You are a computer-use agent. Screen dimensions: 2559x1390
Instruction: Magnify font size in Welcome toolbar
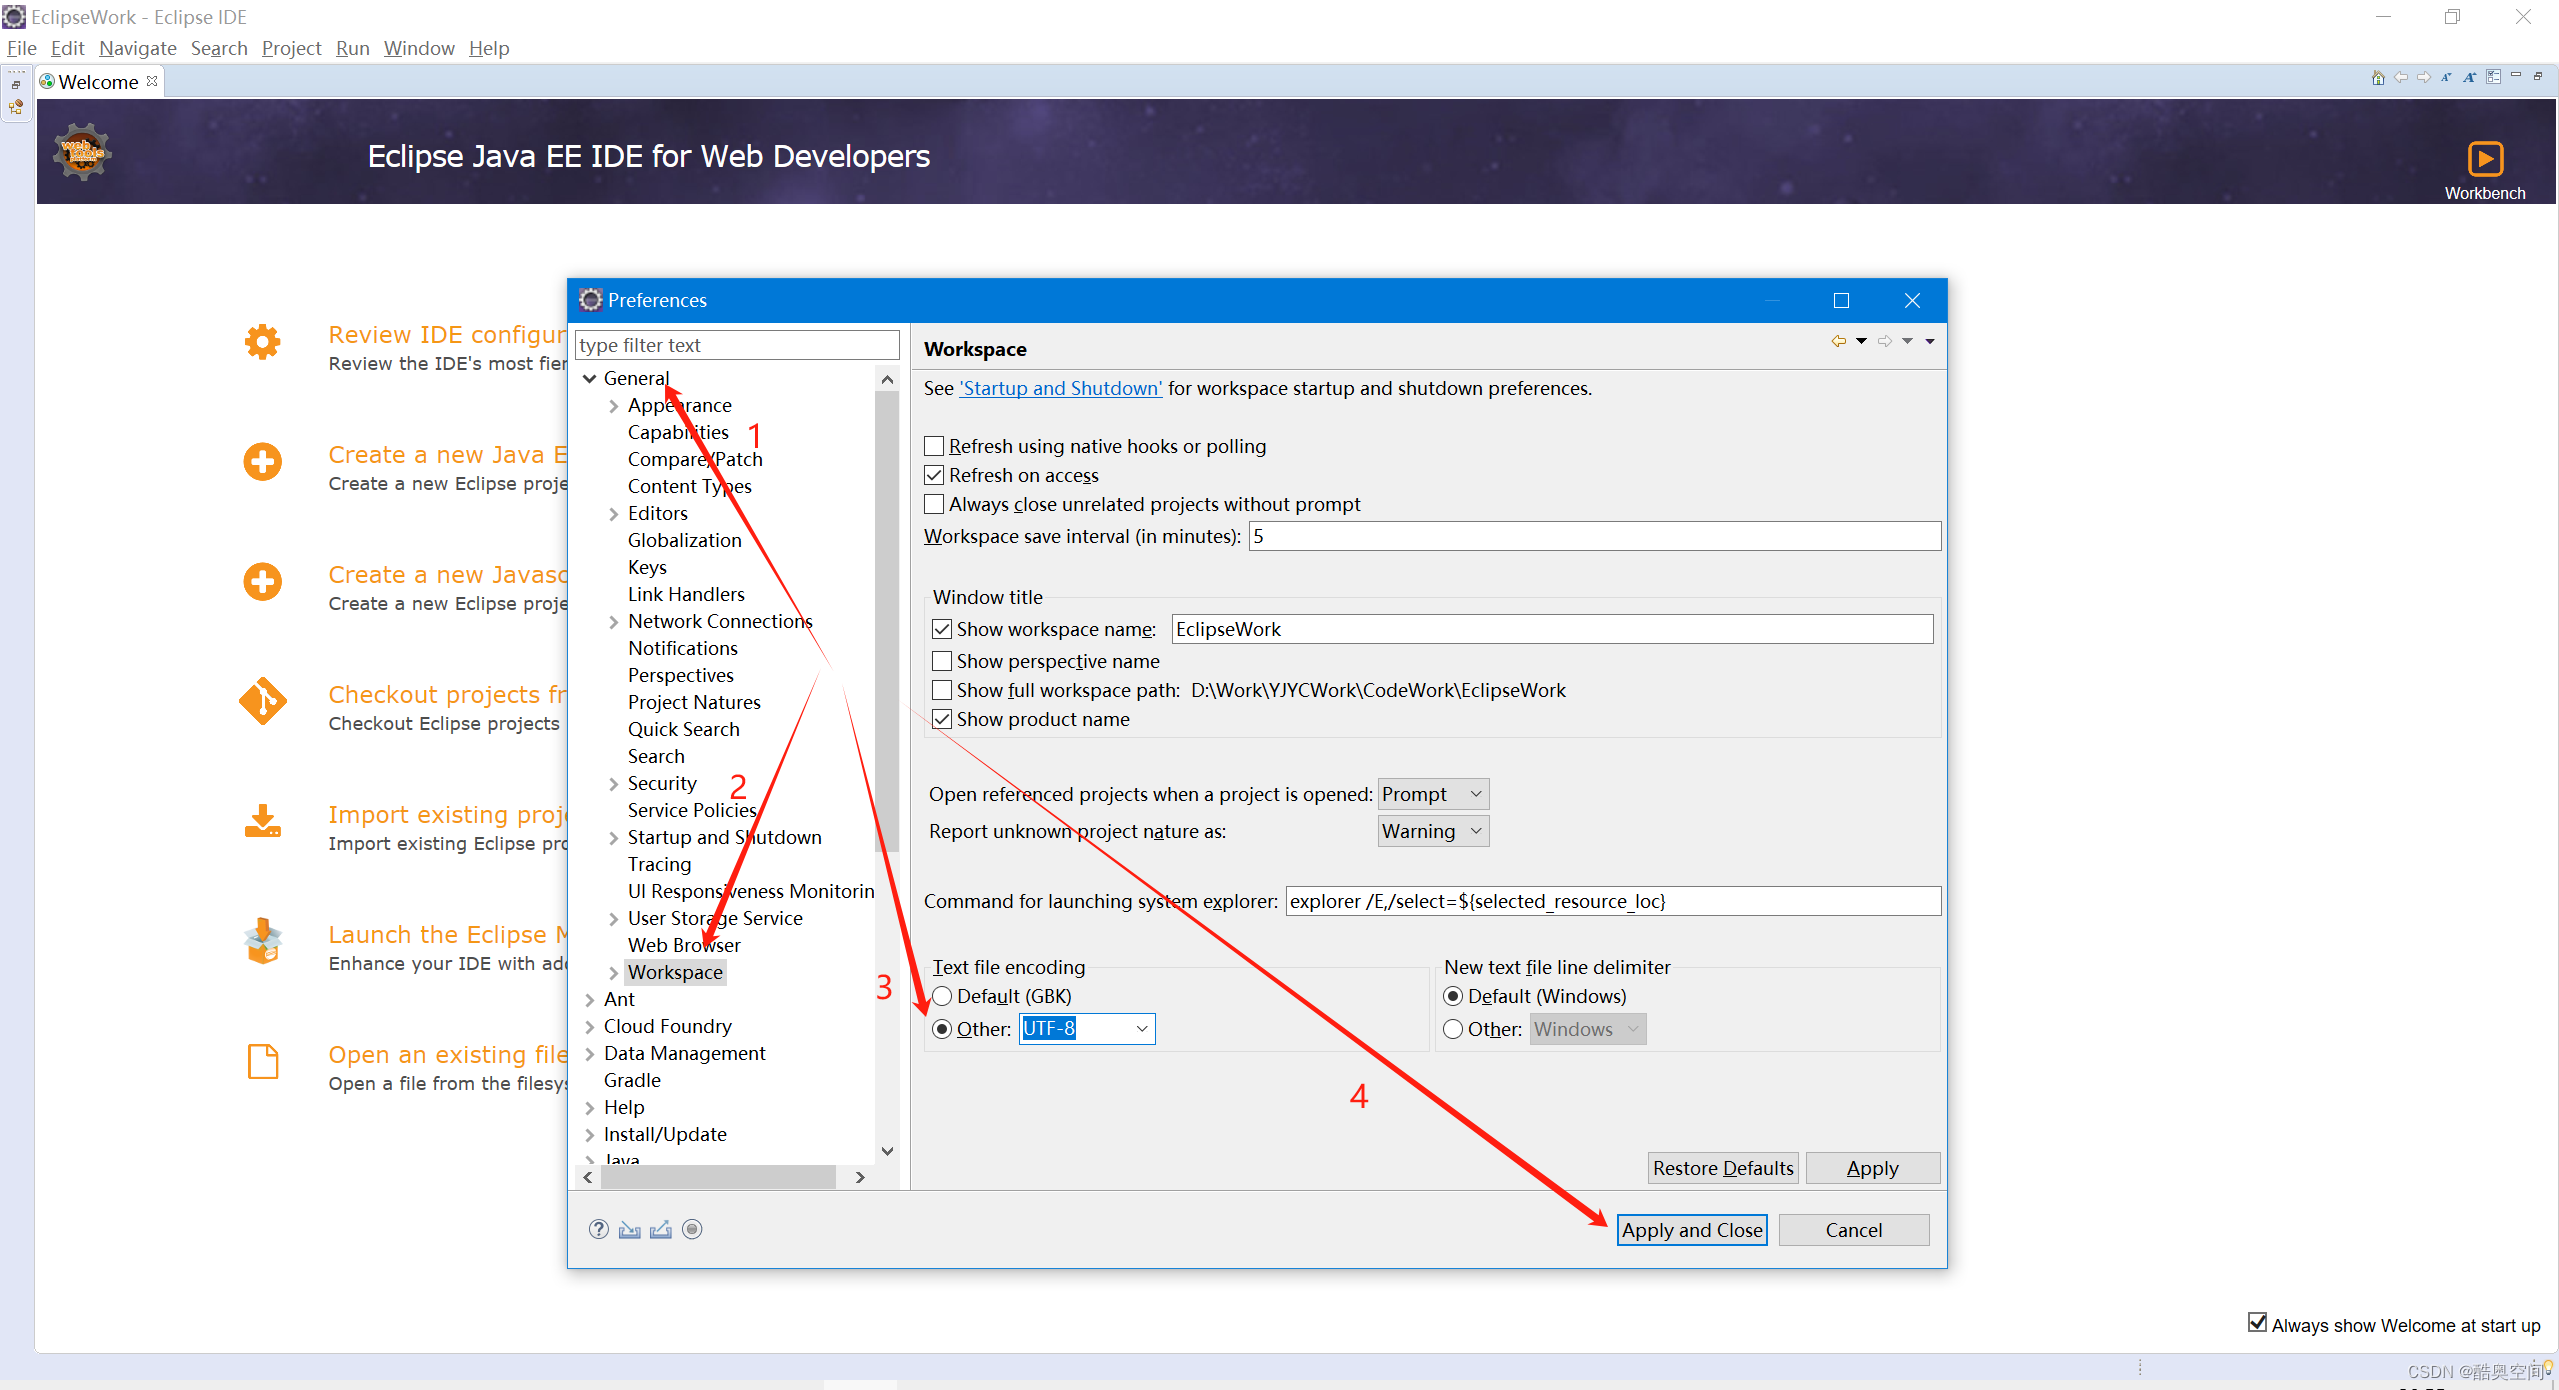click(2470, 77)
